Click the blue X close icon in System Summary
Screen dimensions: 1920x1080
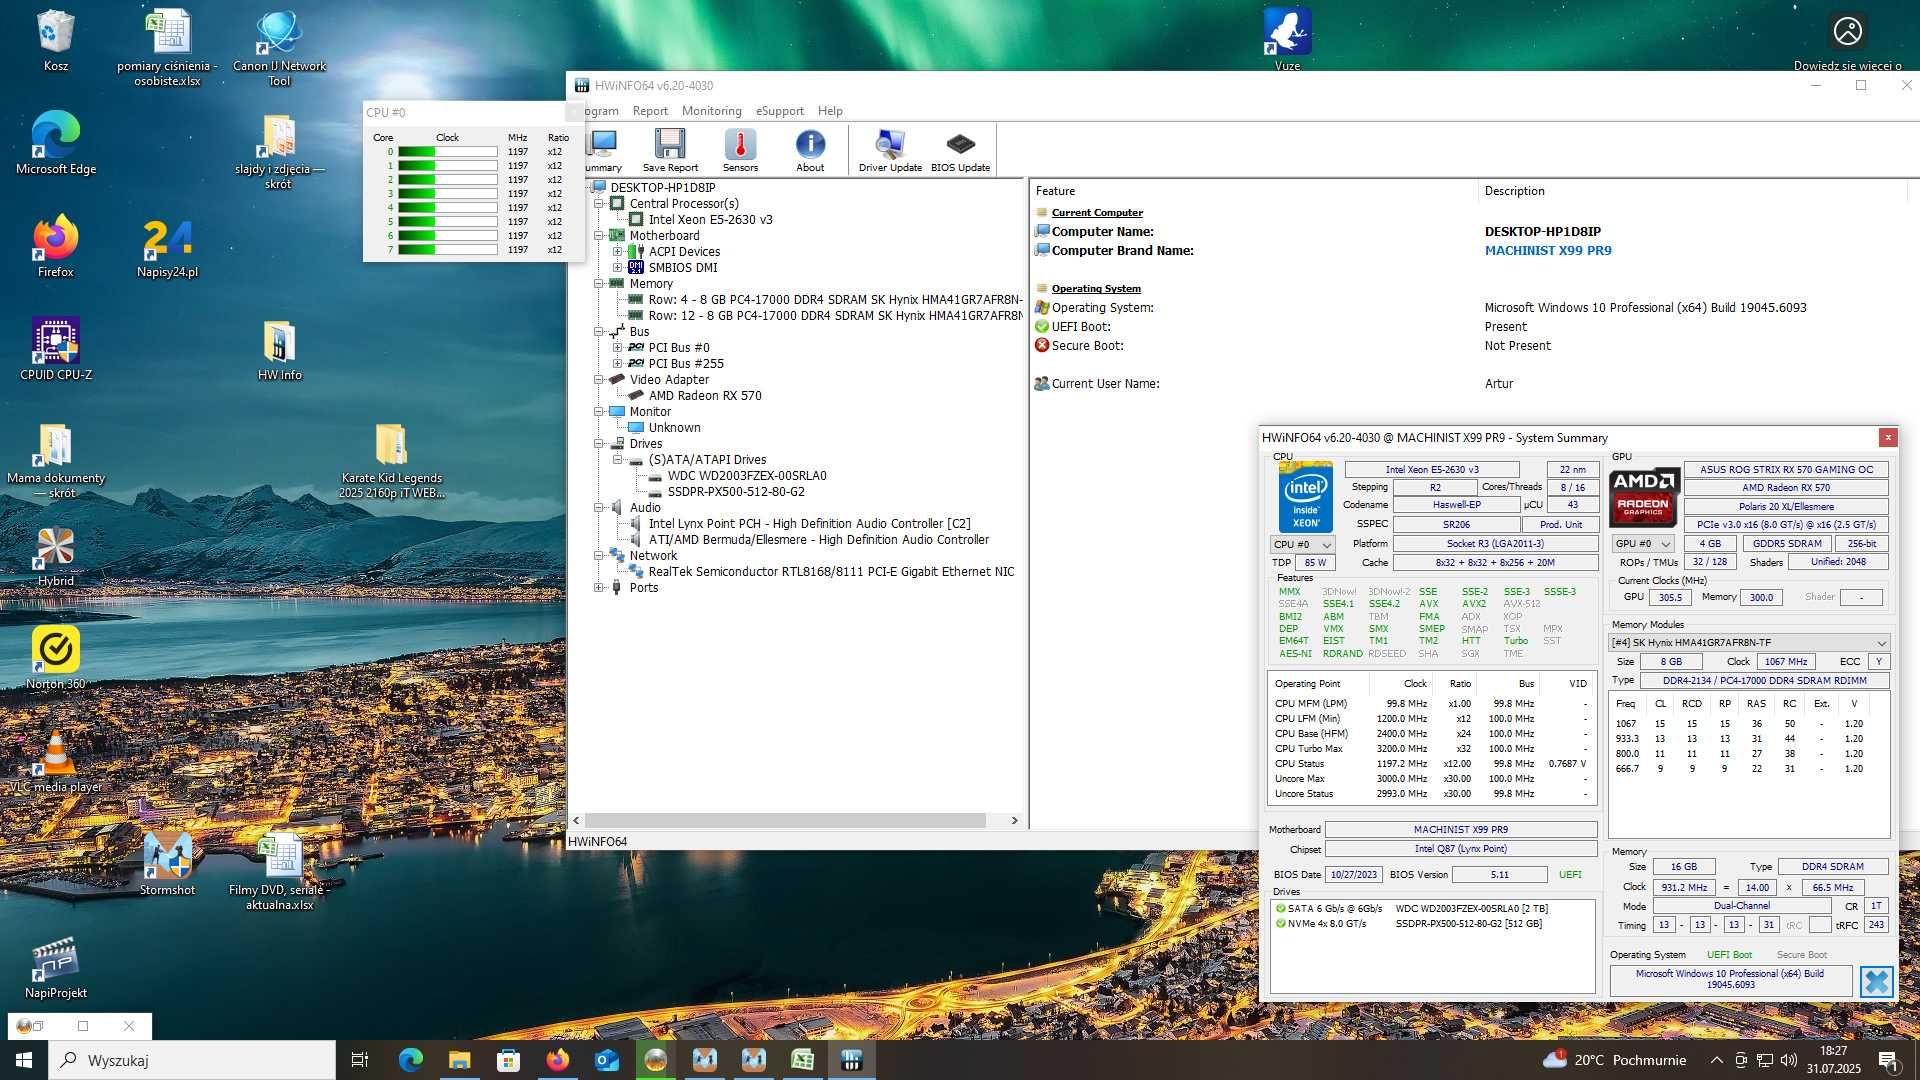[1876, 982]
